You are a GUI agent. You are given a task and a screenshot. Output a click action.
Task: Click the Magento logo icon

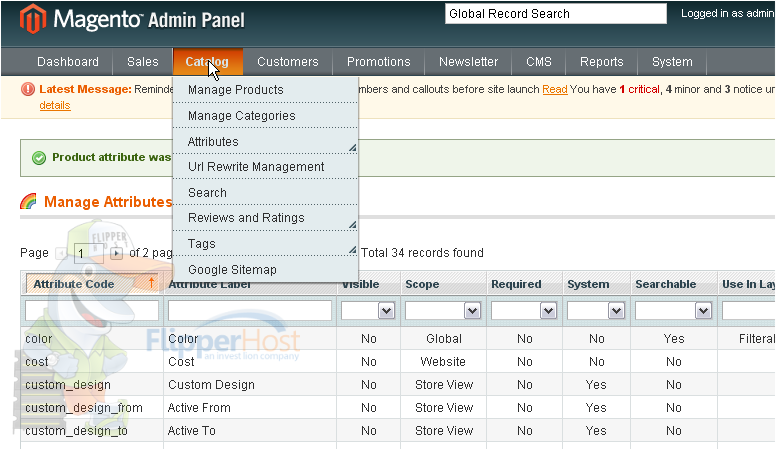pos(33,19)
